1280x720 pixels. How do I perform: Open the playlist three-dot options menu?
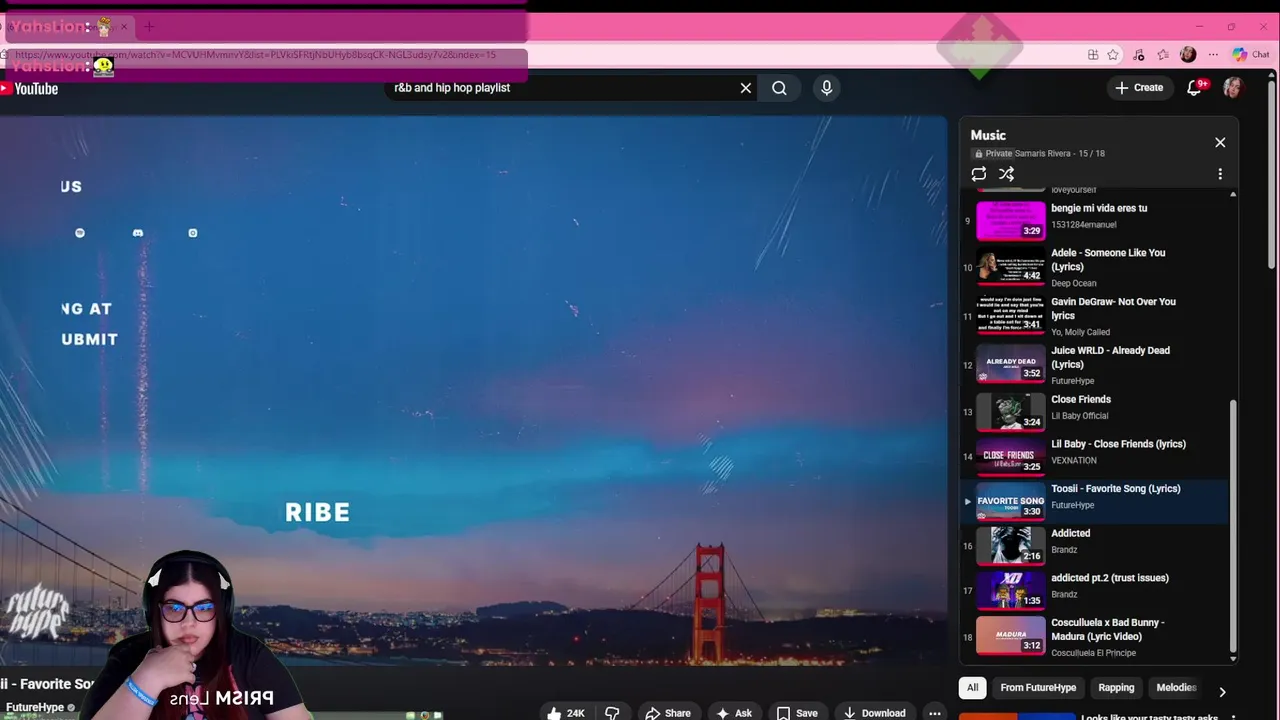coord(1220,174)
